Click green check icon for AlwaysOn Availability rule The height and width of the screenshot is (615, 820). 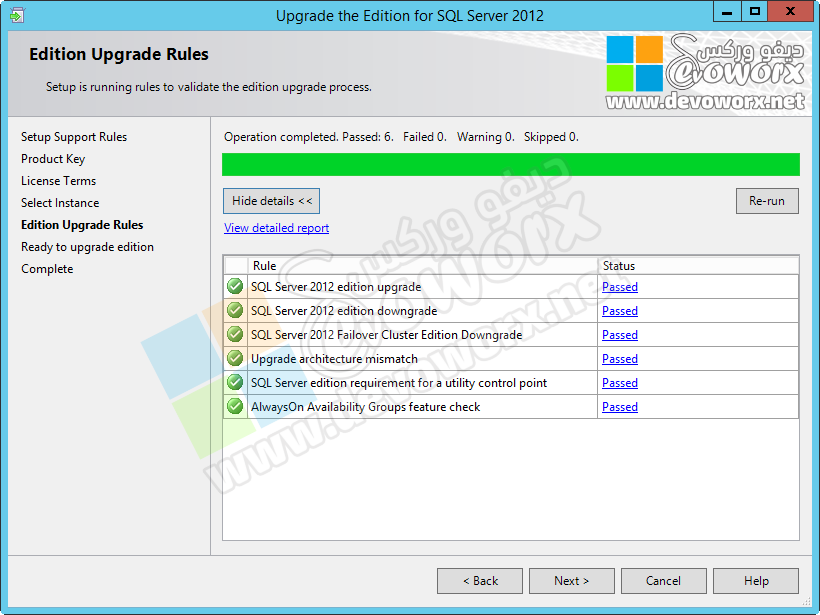pos(235,406)
